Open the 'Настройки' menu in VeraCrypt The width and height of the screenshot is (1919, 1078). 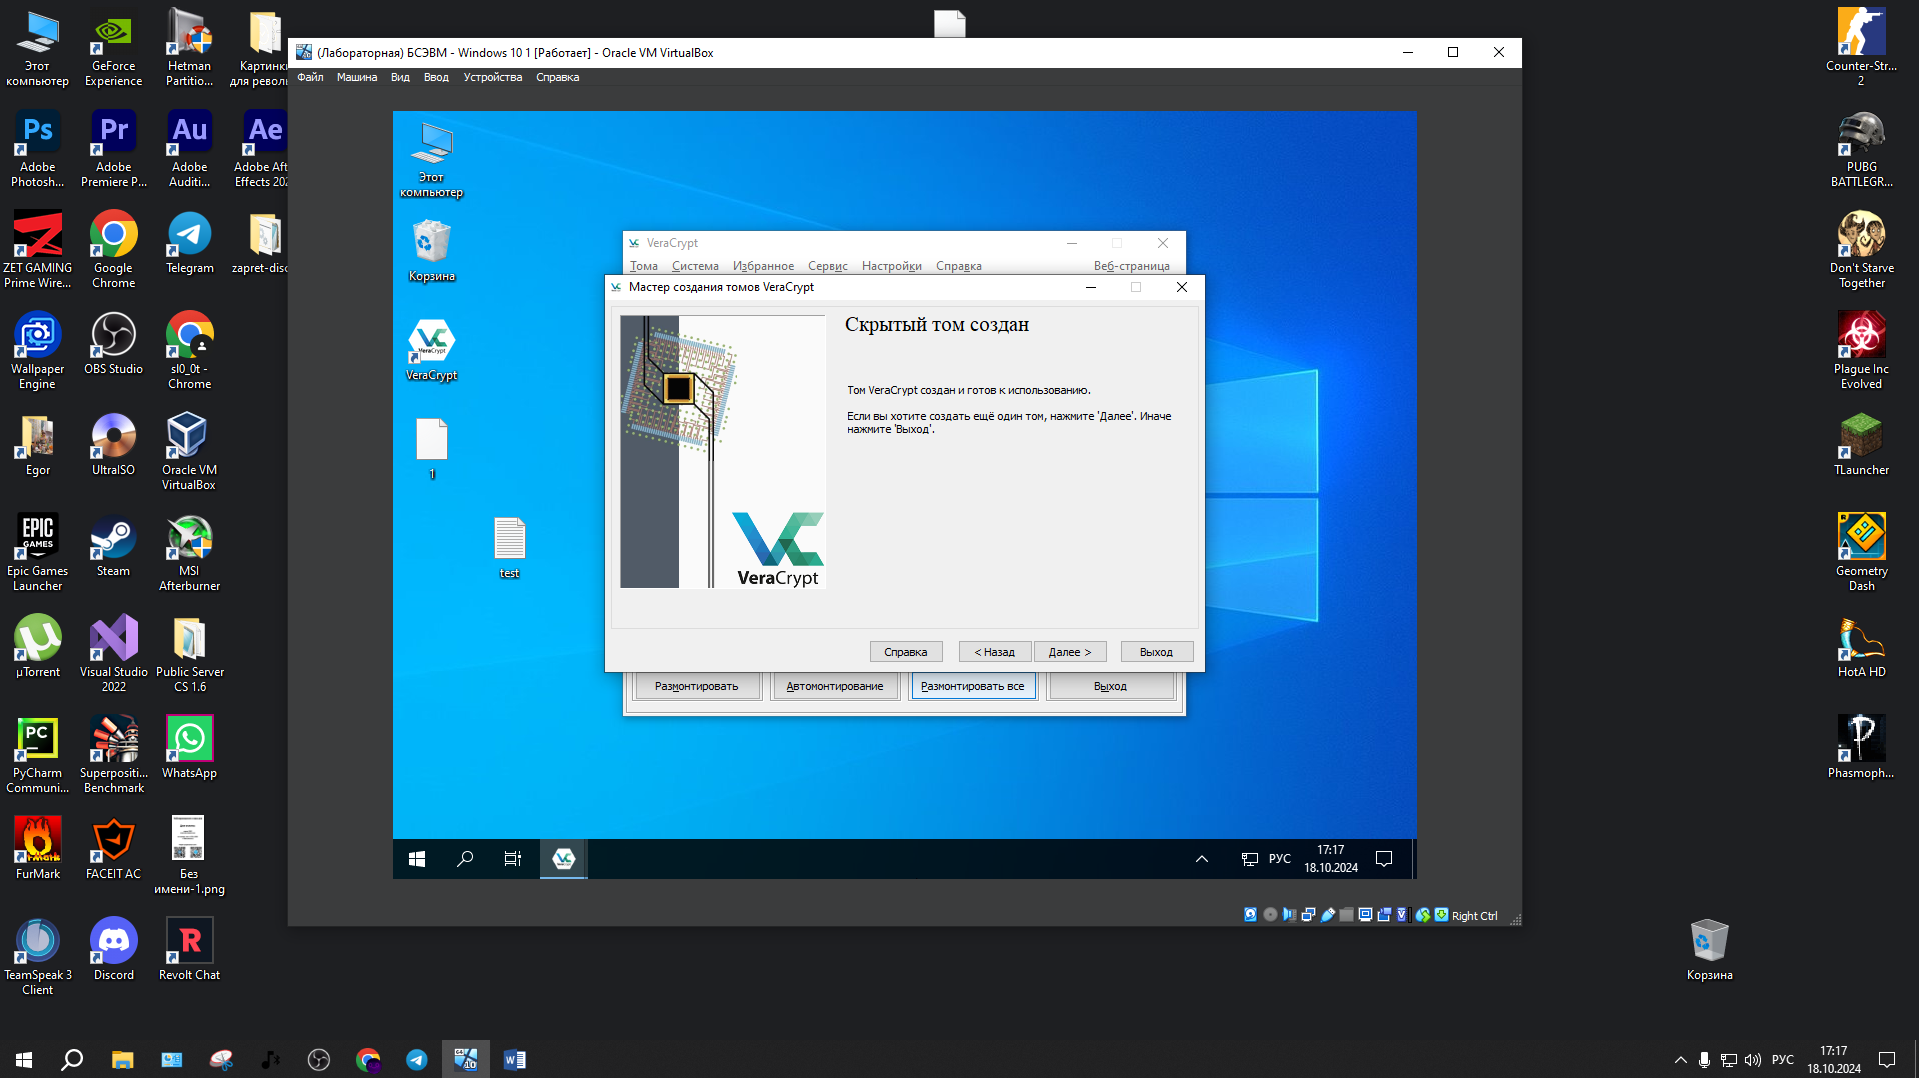[891, 266]
